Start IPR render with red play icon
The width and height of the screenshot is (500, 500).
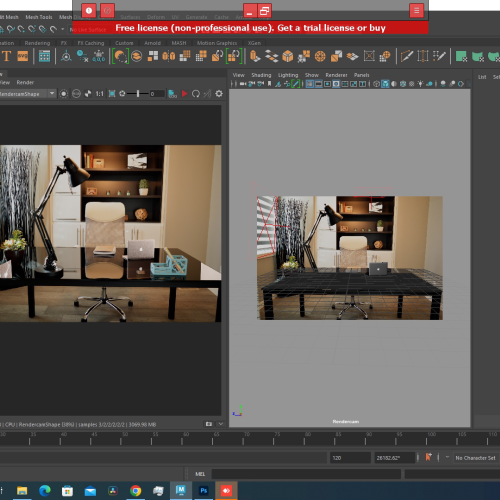click(x=184, y=94)
